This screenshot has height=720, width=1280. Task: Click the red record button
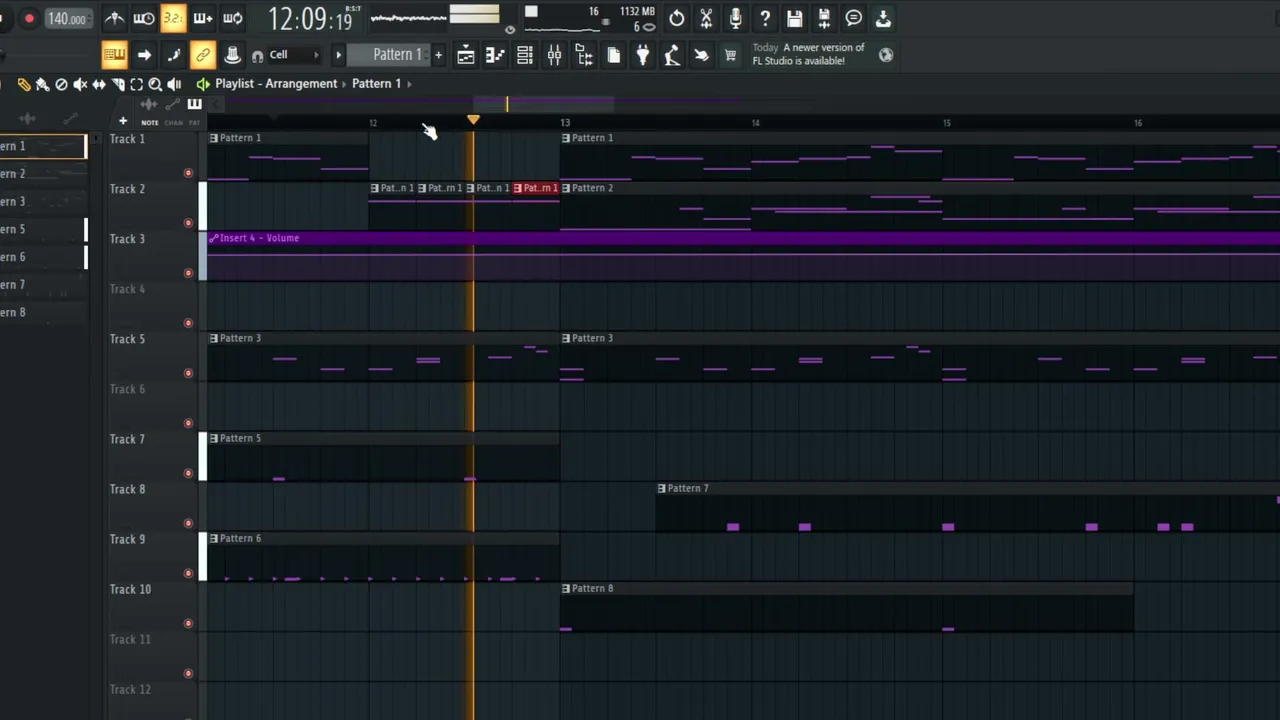pos(29,18)
